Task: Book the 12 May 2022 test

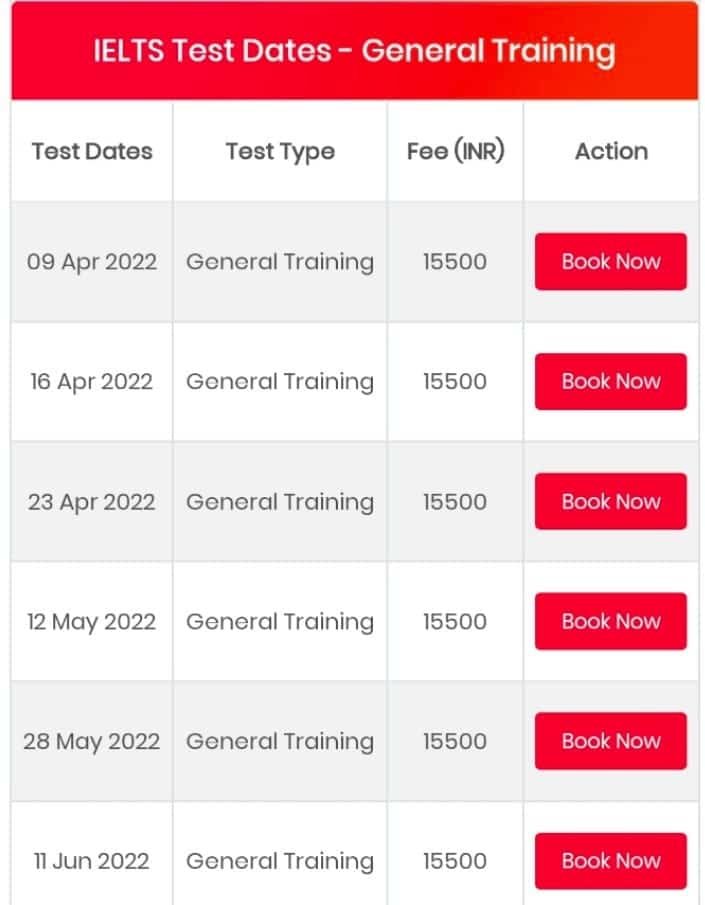Action: click(610, 621)
